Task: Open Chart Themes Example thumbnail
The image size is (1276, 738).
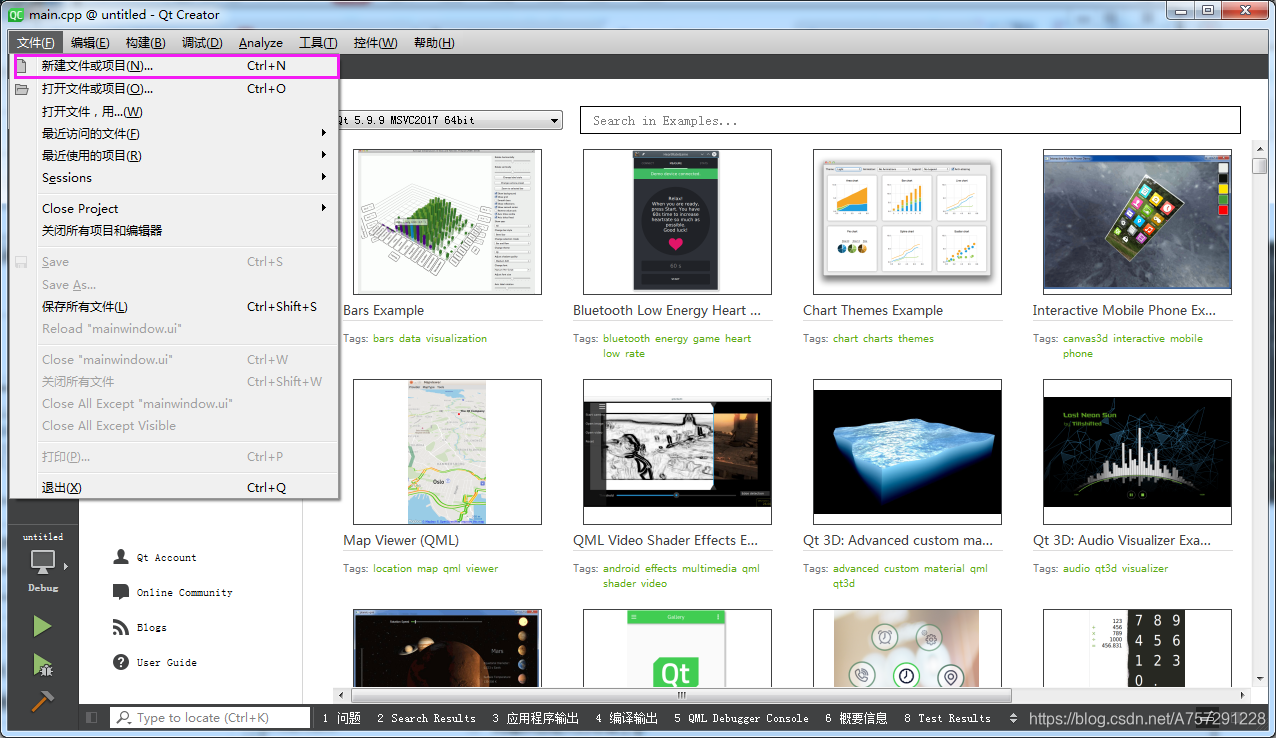Action: (907, 222)
